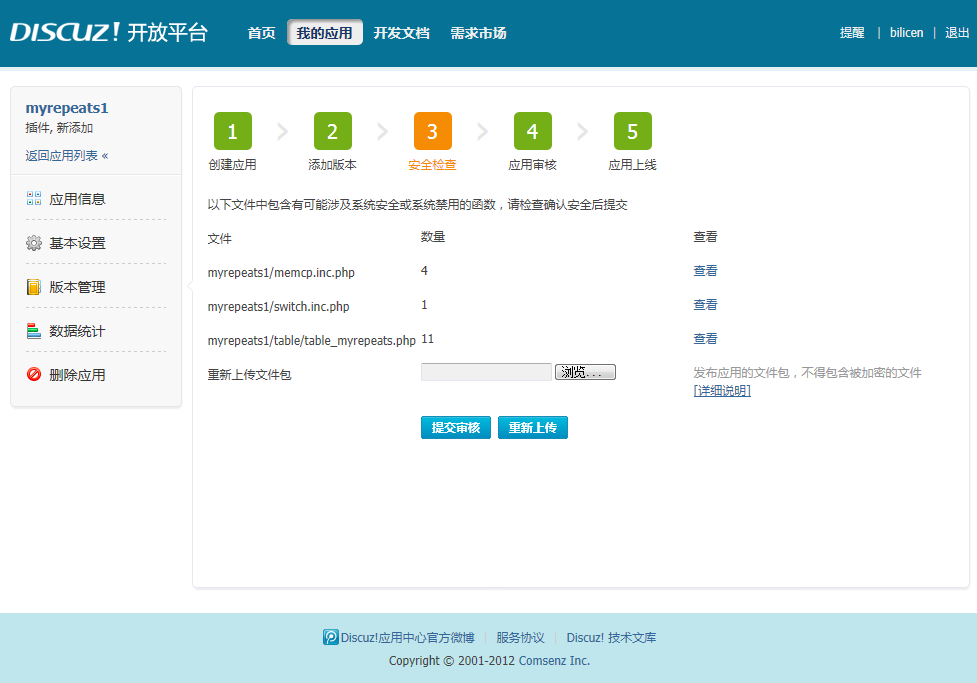
Task: Click the 创建应用 step label
Action: click(232, 165)
